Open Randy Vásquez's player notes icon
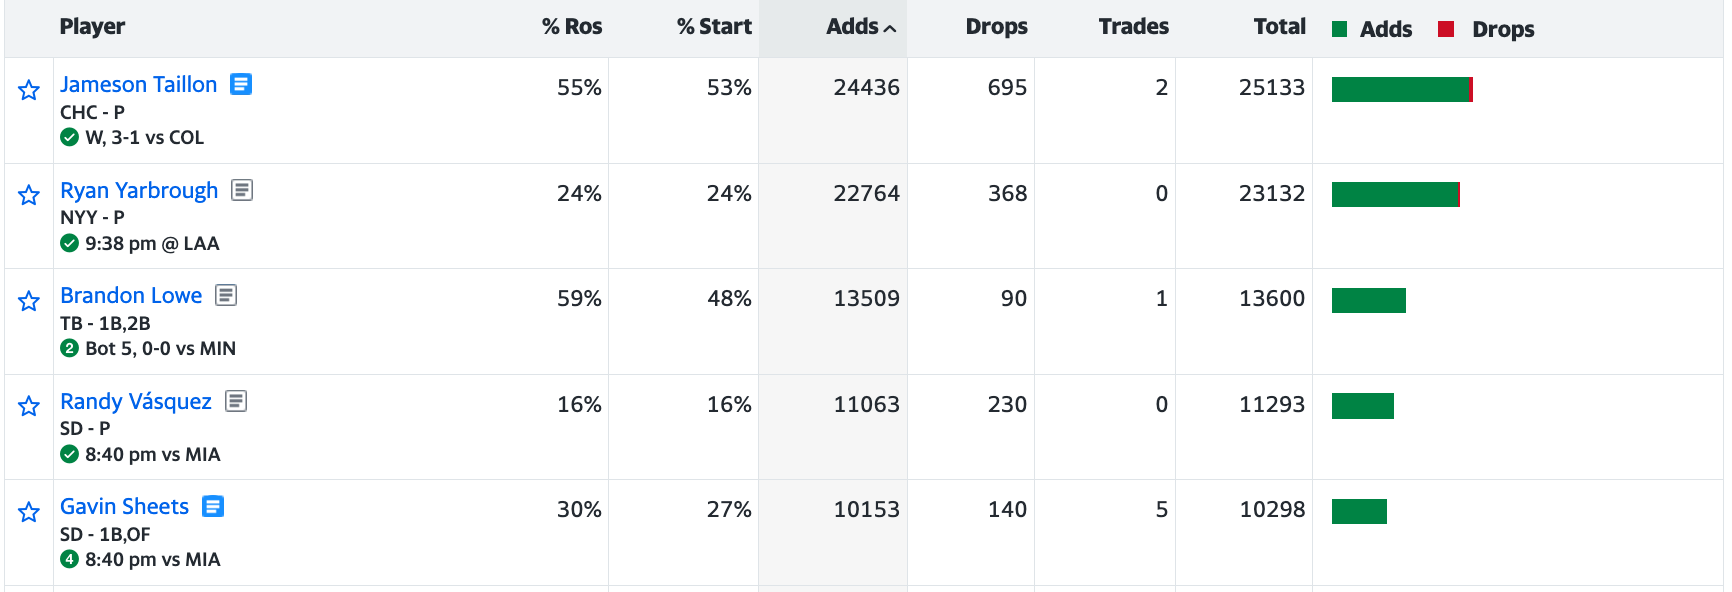 tap(236, 401)
